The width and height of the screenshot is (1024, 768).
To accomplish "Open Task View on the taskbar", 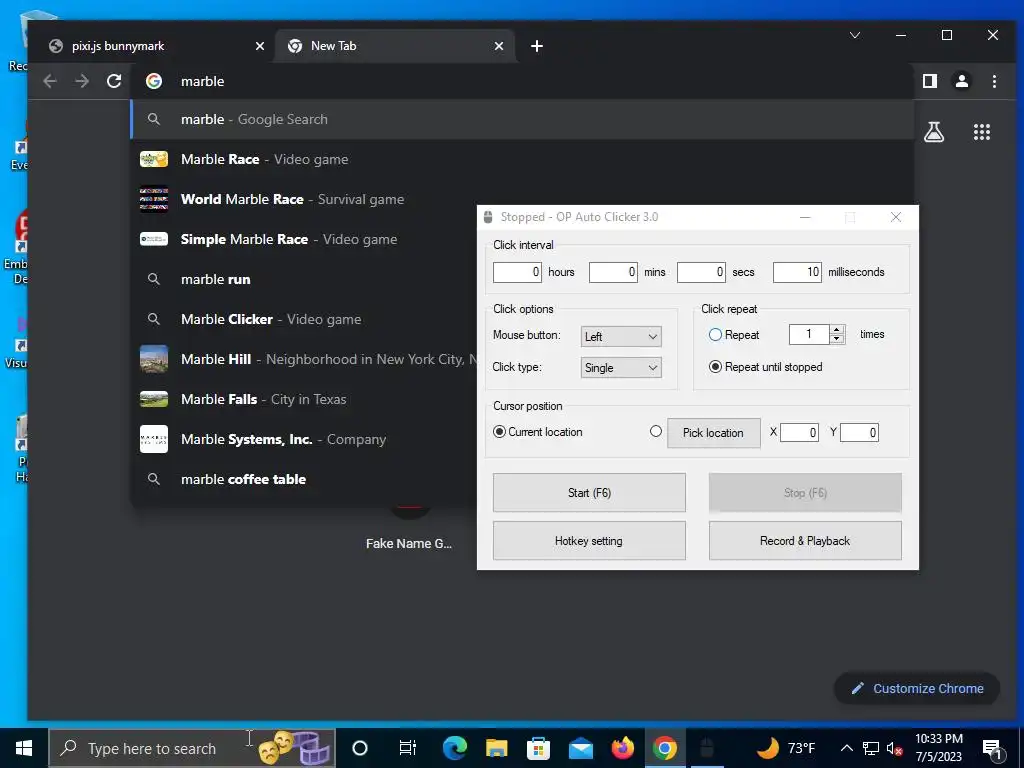I will (408, 748).
